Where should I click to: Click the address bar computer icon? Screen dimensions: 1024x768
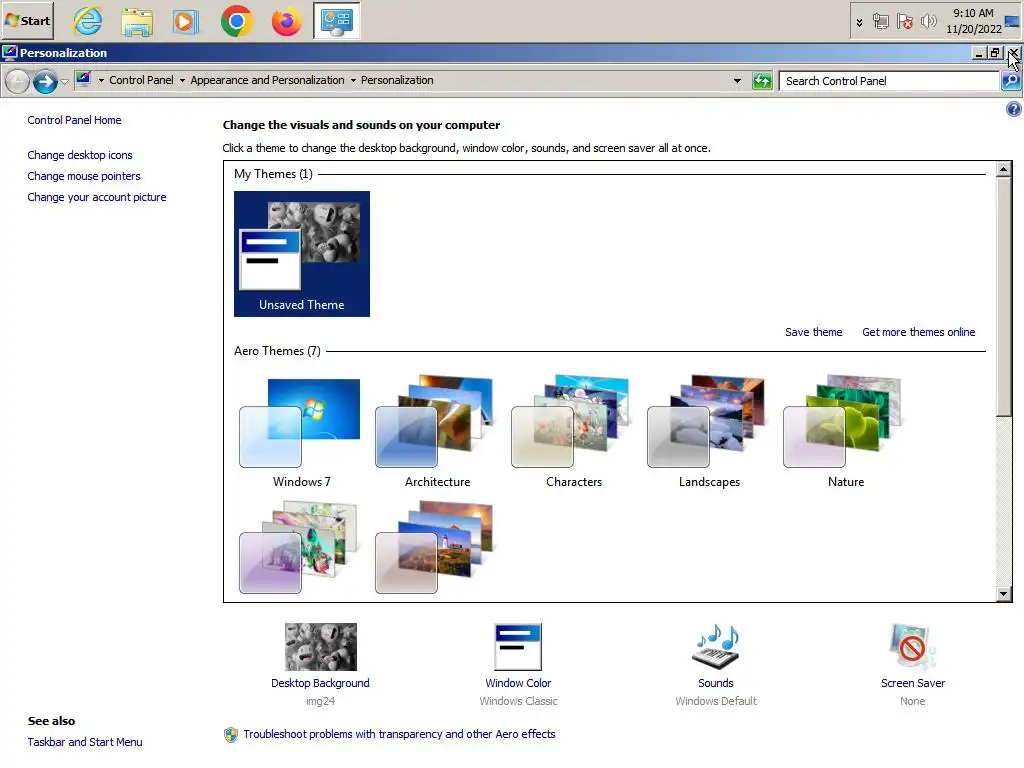(84, 80)
